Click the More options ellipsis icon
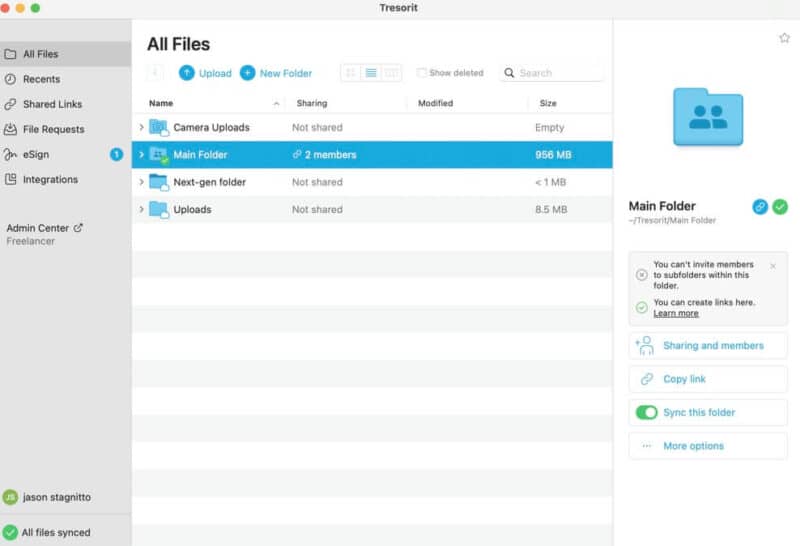 pos(647,445)
